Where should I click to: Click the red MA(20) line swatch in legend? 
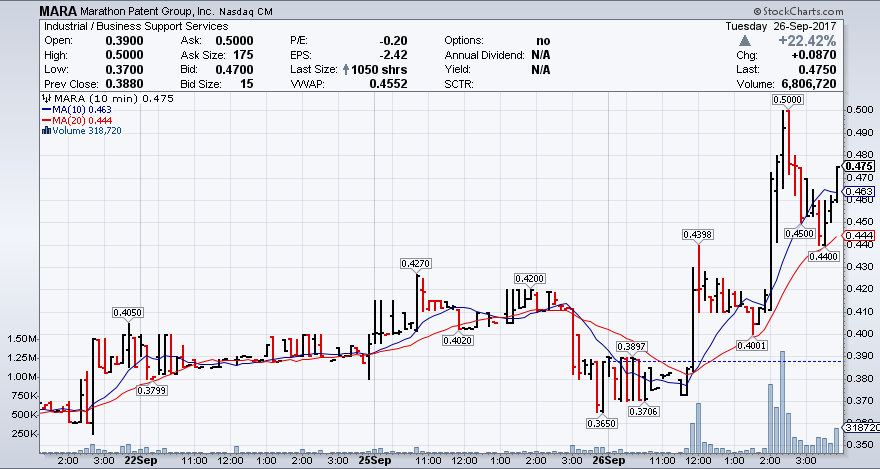point(45,120)
